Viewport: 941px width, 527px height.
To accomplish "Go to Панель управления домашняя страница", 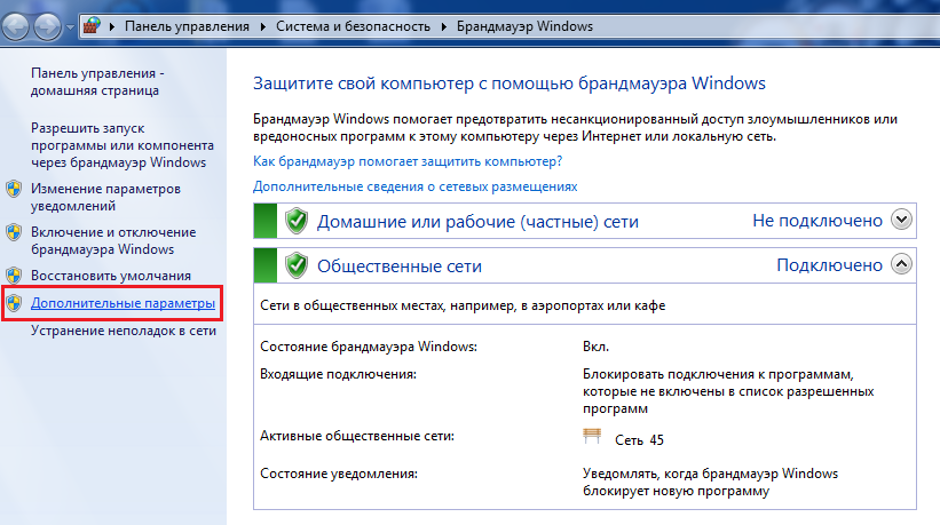I will (97, 82).
